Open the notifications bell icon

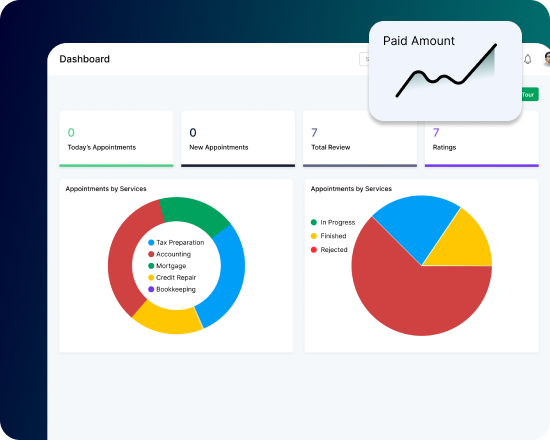pos(528,59)
